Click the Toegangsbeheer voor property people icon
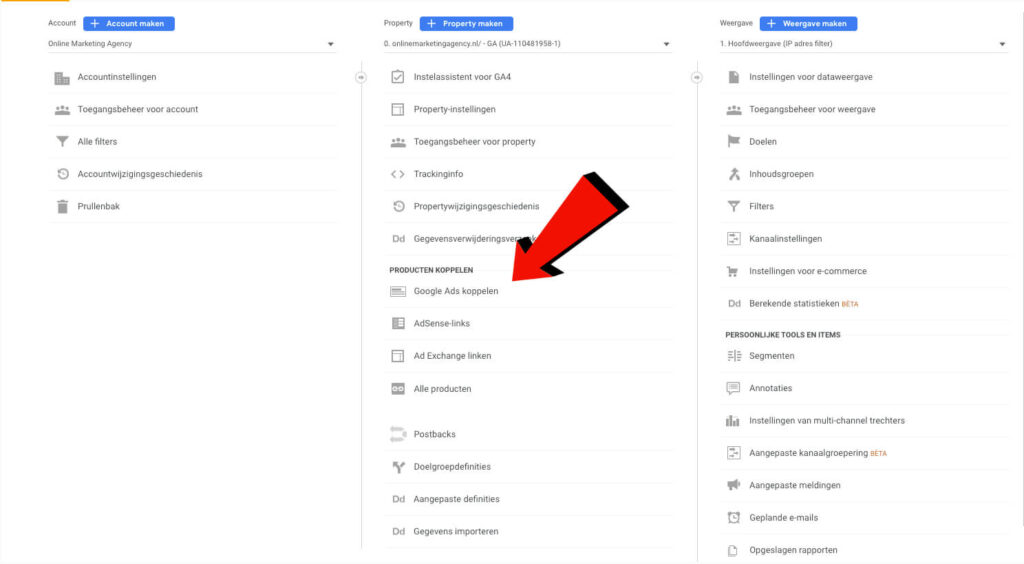 [x=398, y=142]
